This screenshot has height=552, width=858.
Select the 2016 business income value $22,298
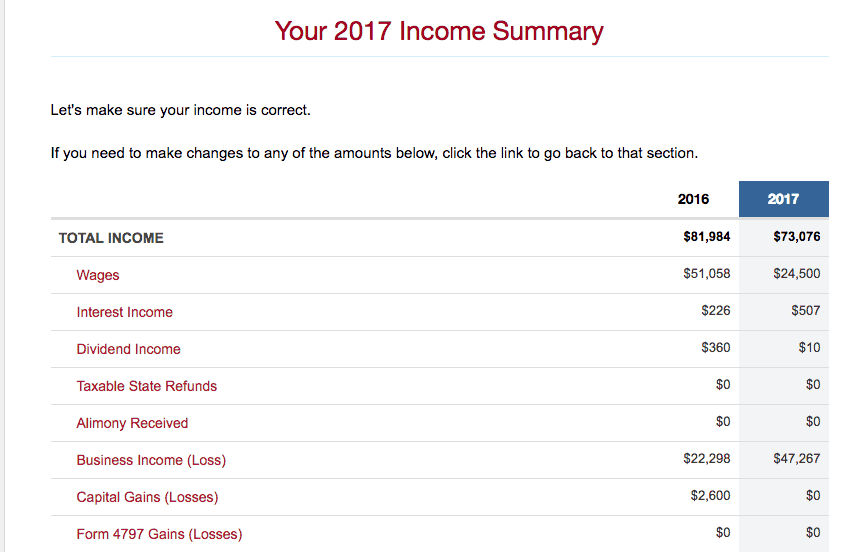tap(706, 460)
